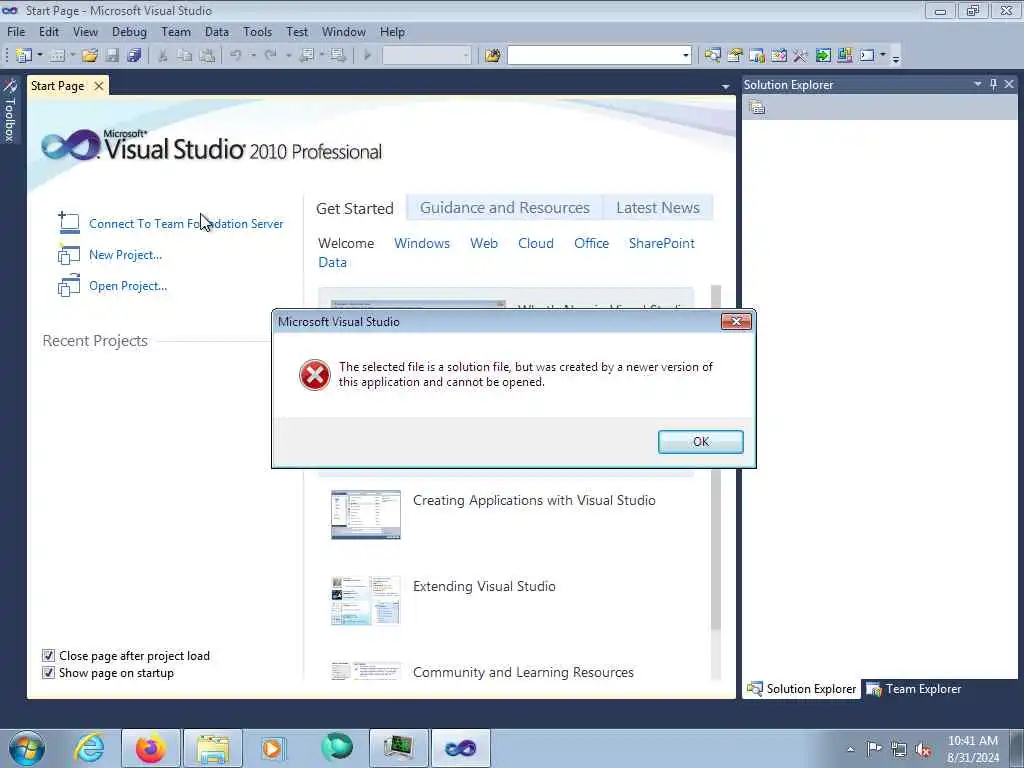
Task: Open Solution Explorer window position dropdown
Action: coord(978,84)
